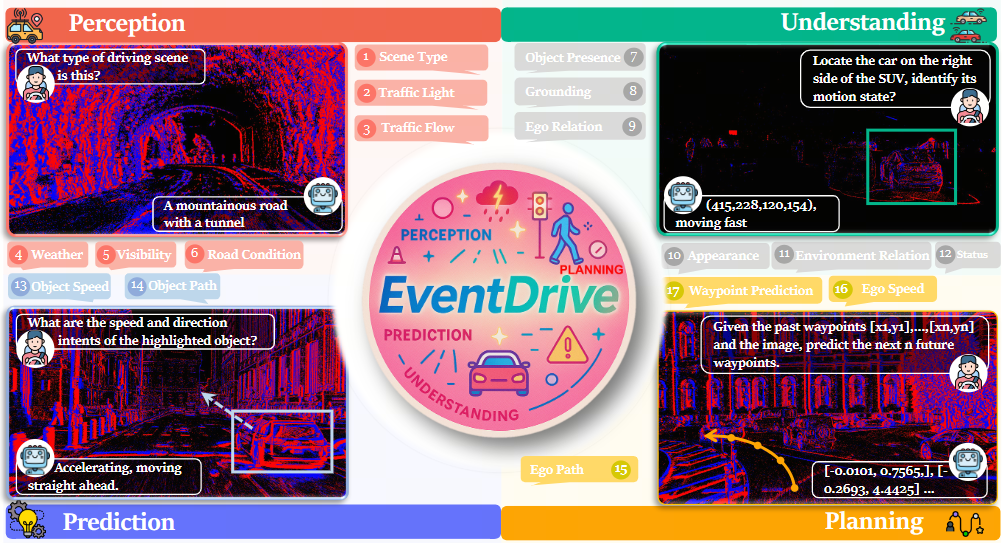
Task: Click the PERCEPTION word inside the circular logo
Action: pyautogui.click(x=446, y=234)
